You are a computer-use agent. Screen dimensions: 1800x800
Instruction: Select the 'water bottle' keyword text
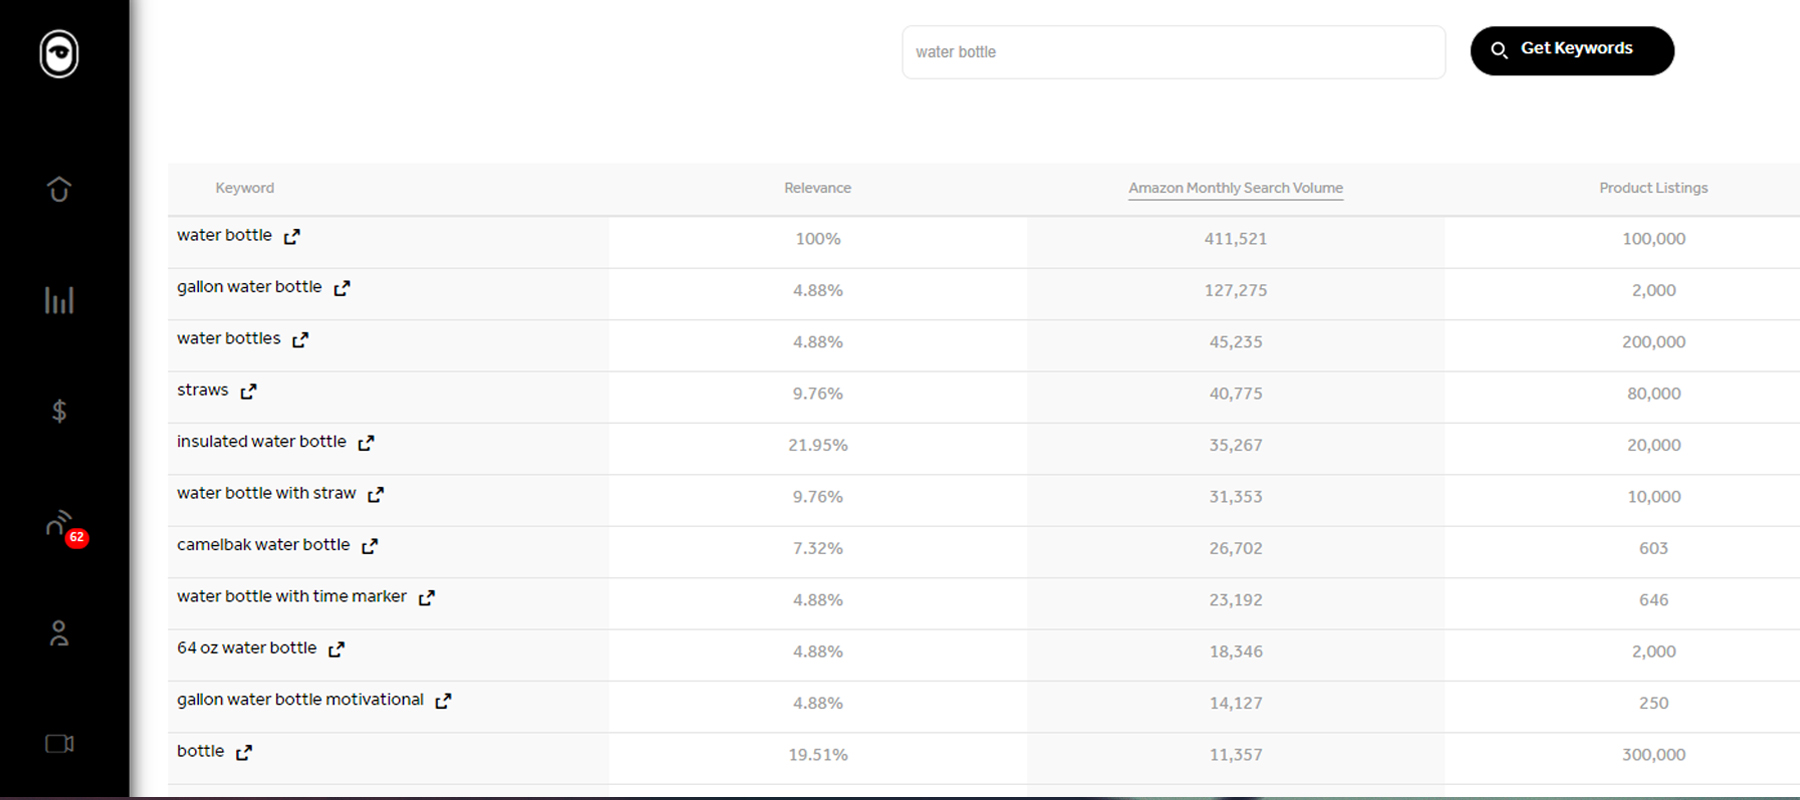pos(224,235)
